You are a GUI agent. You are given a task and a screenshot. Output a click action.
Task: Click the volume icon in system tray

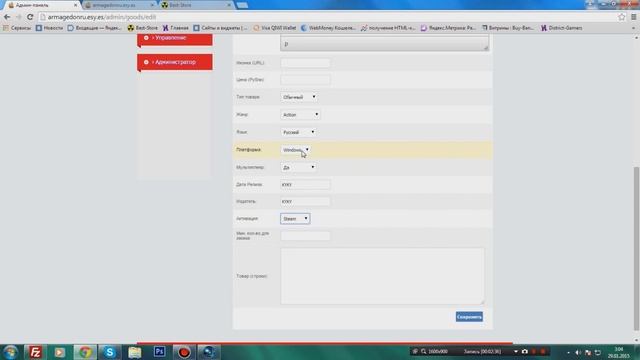[x=578, y=352]
